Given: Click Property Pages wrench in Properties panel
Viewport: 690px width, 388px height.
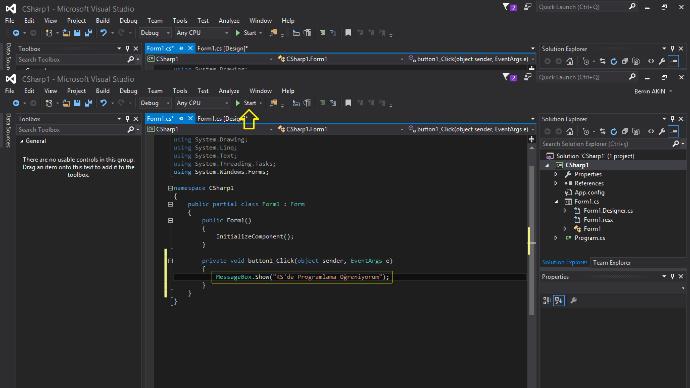Looking at the screenshot, I should click(x=573, y=300).
